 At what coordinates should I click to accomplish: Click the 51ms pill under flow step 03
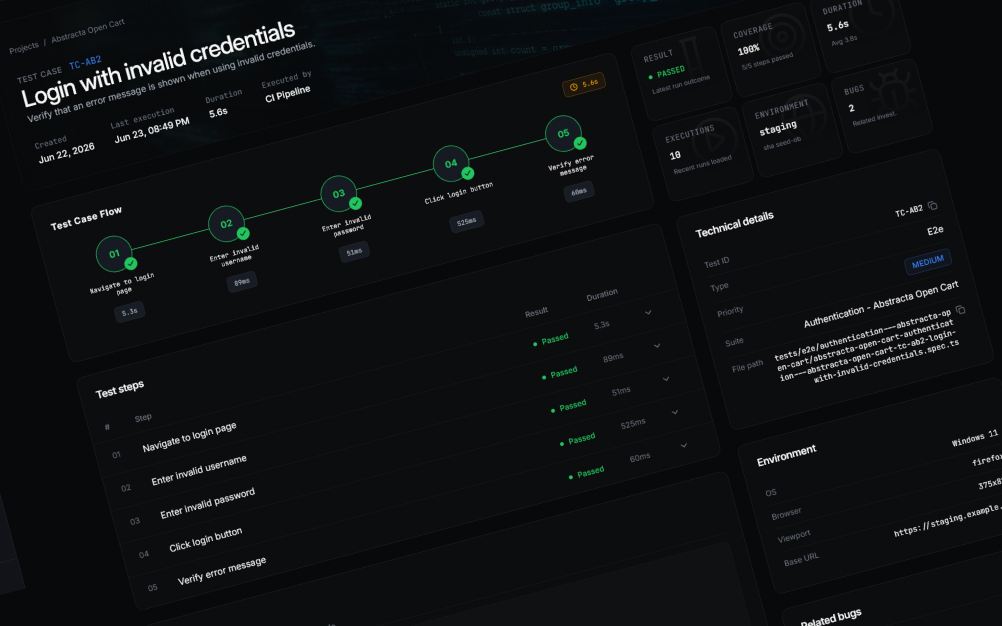tap(354, 252)
